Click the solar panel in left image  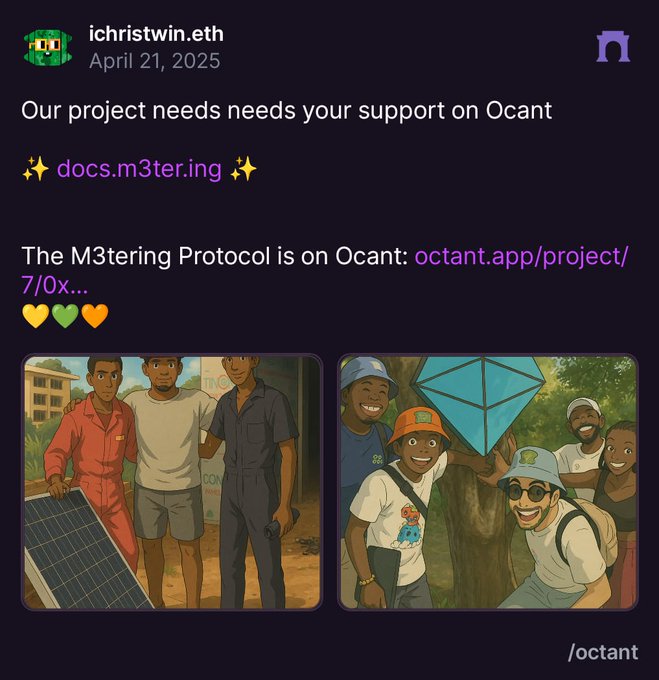(80, 553)
